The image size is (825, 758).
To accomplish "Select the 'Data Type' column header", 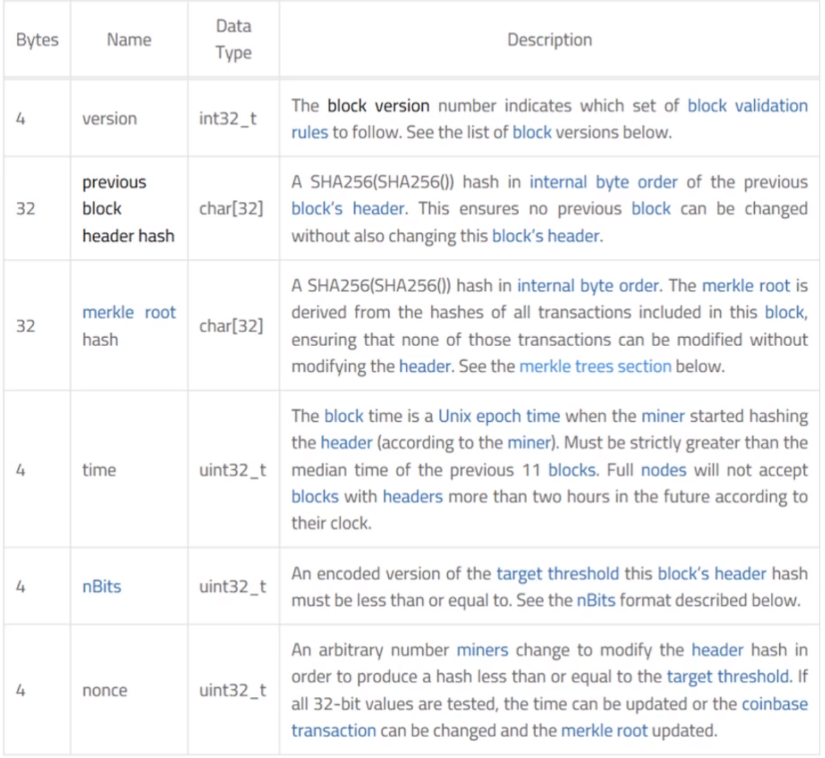I will pos(234,39).
